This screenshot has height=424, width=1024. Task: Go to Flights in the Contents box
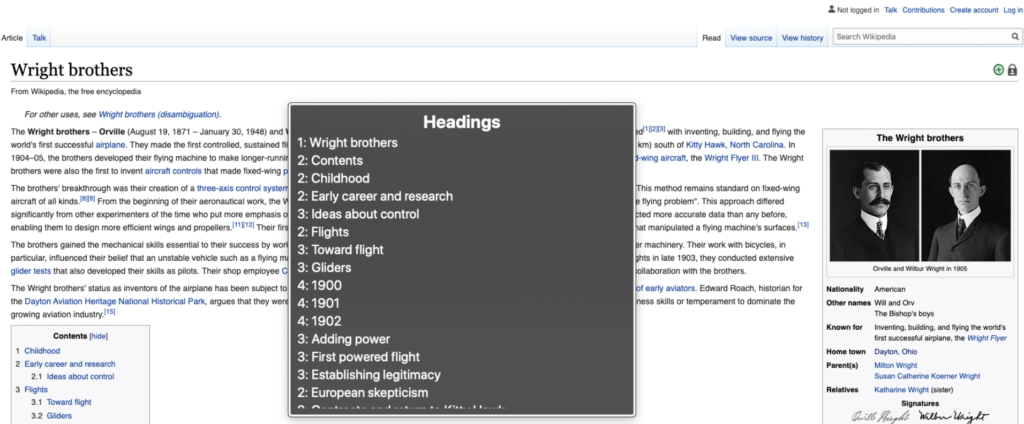pos(36,389)
